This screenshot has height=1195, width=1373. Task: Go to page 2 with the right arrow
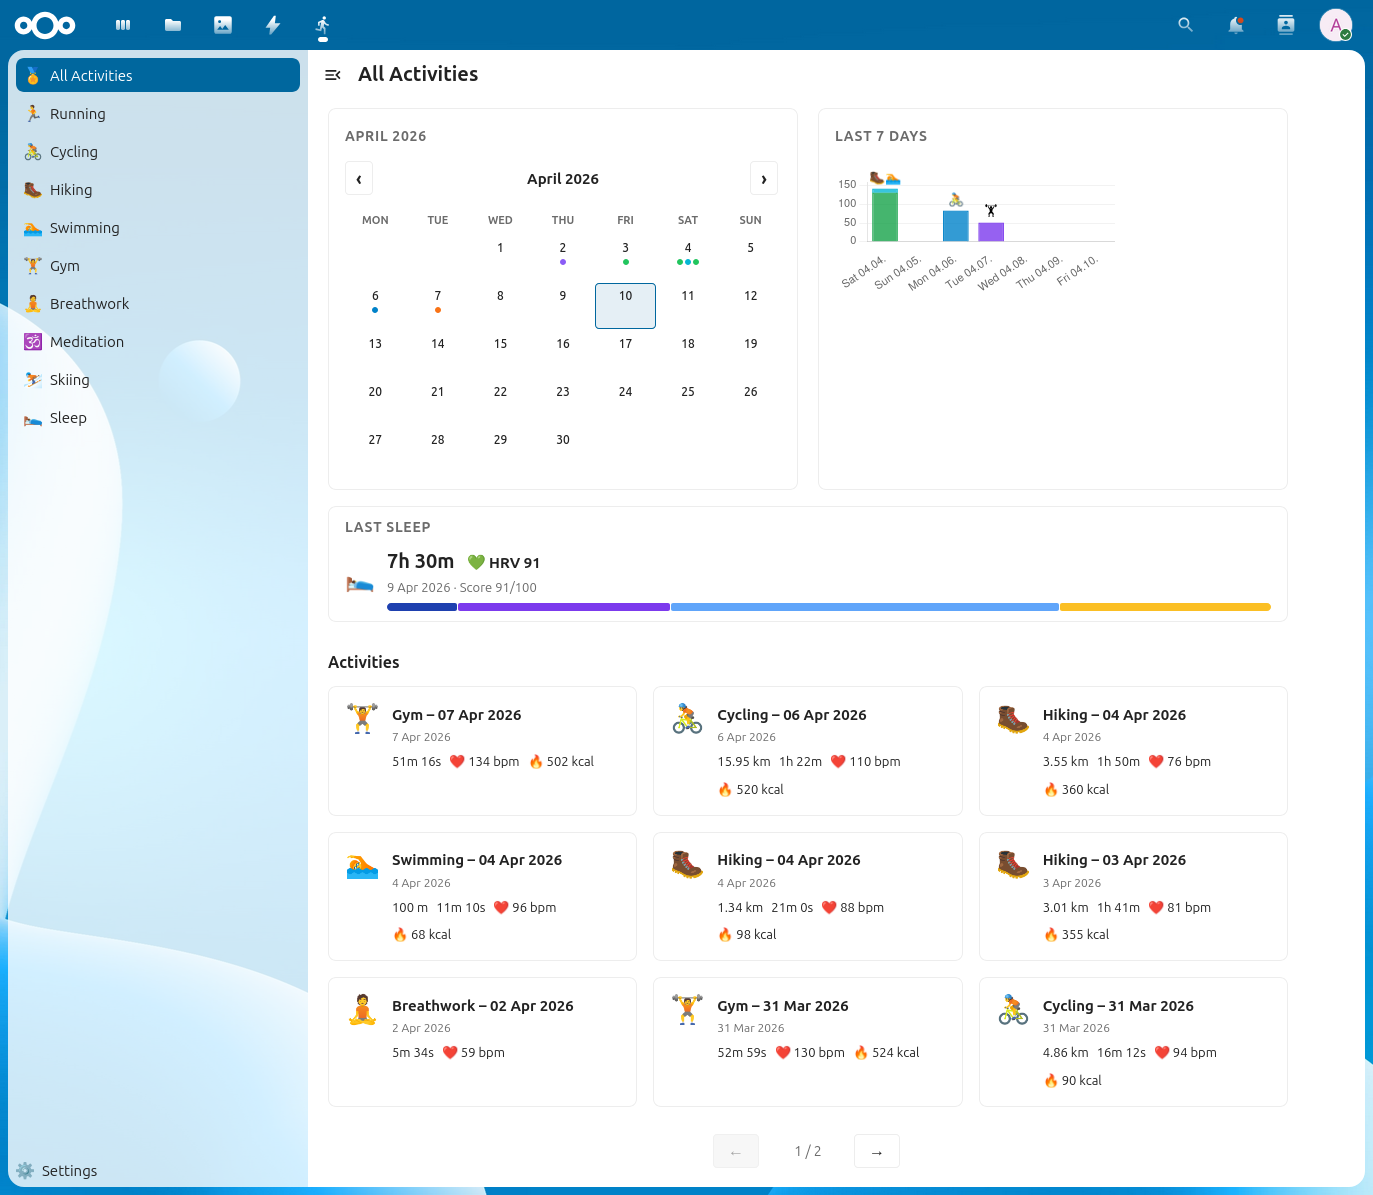[875, 1151]
